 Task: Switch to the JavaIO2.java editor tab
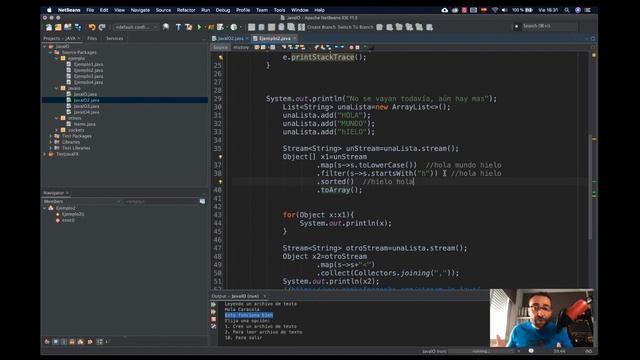230,38
